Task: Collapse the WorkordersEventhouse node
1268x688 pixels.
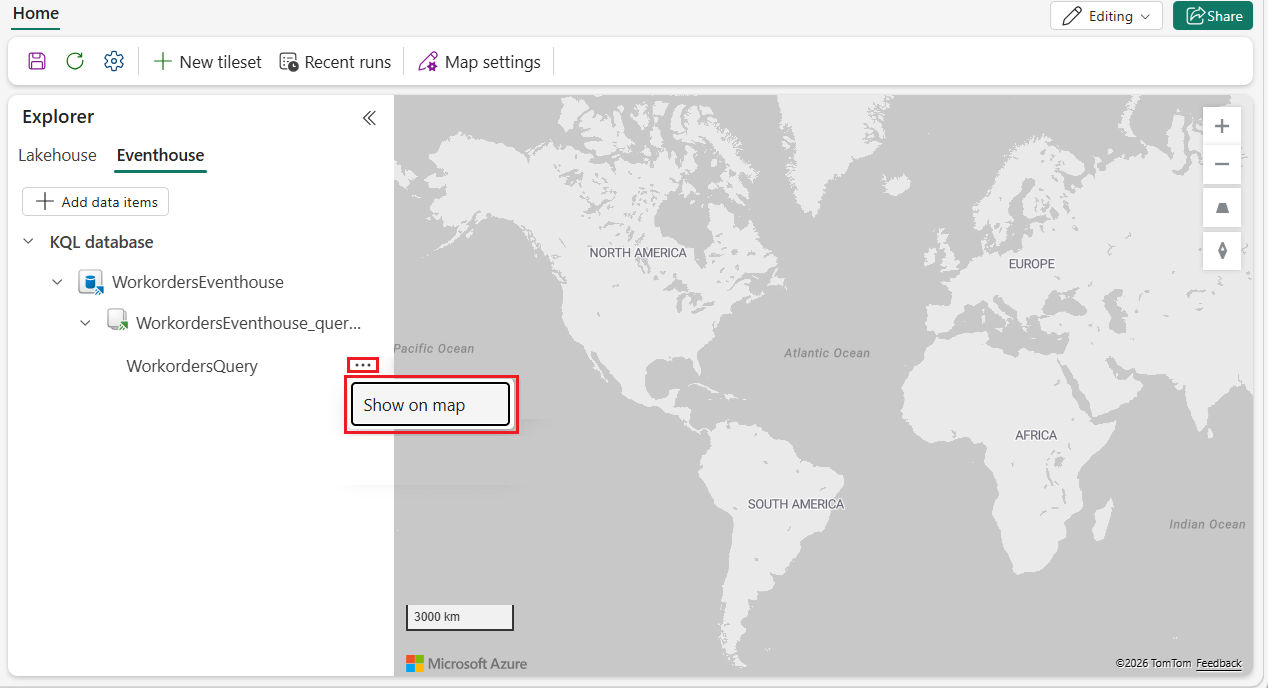Action: tap(57, 282)
